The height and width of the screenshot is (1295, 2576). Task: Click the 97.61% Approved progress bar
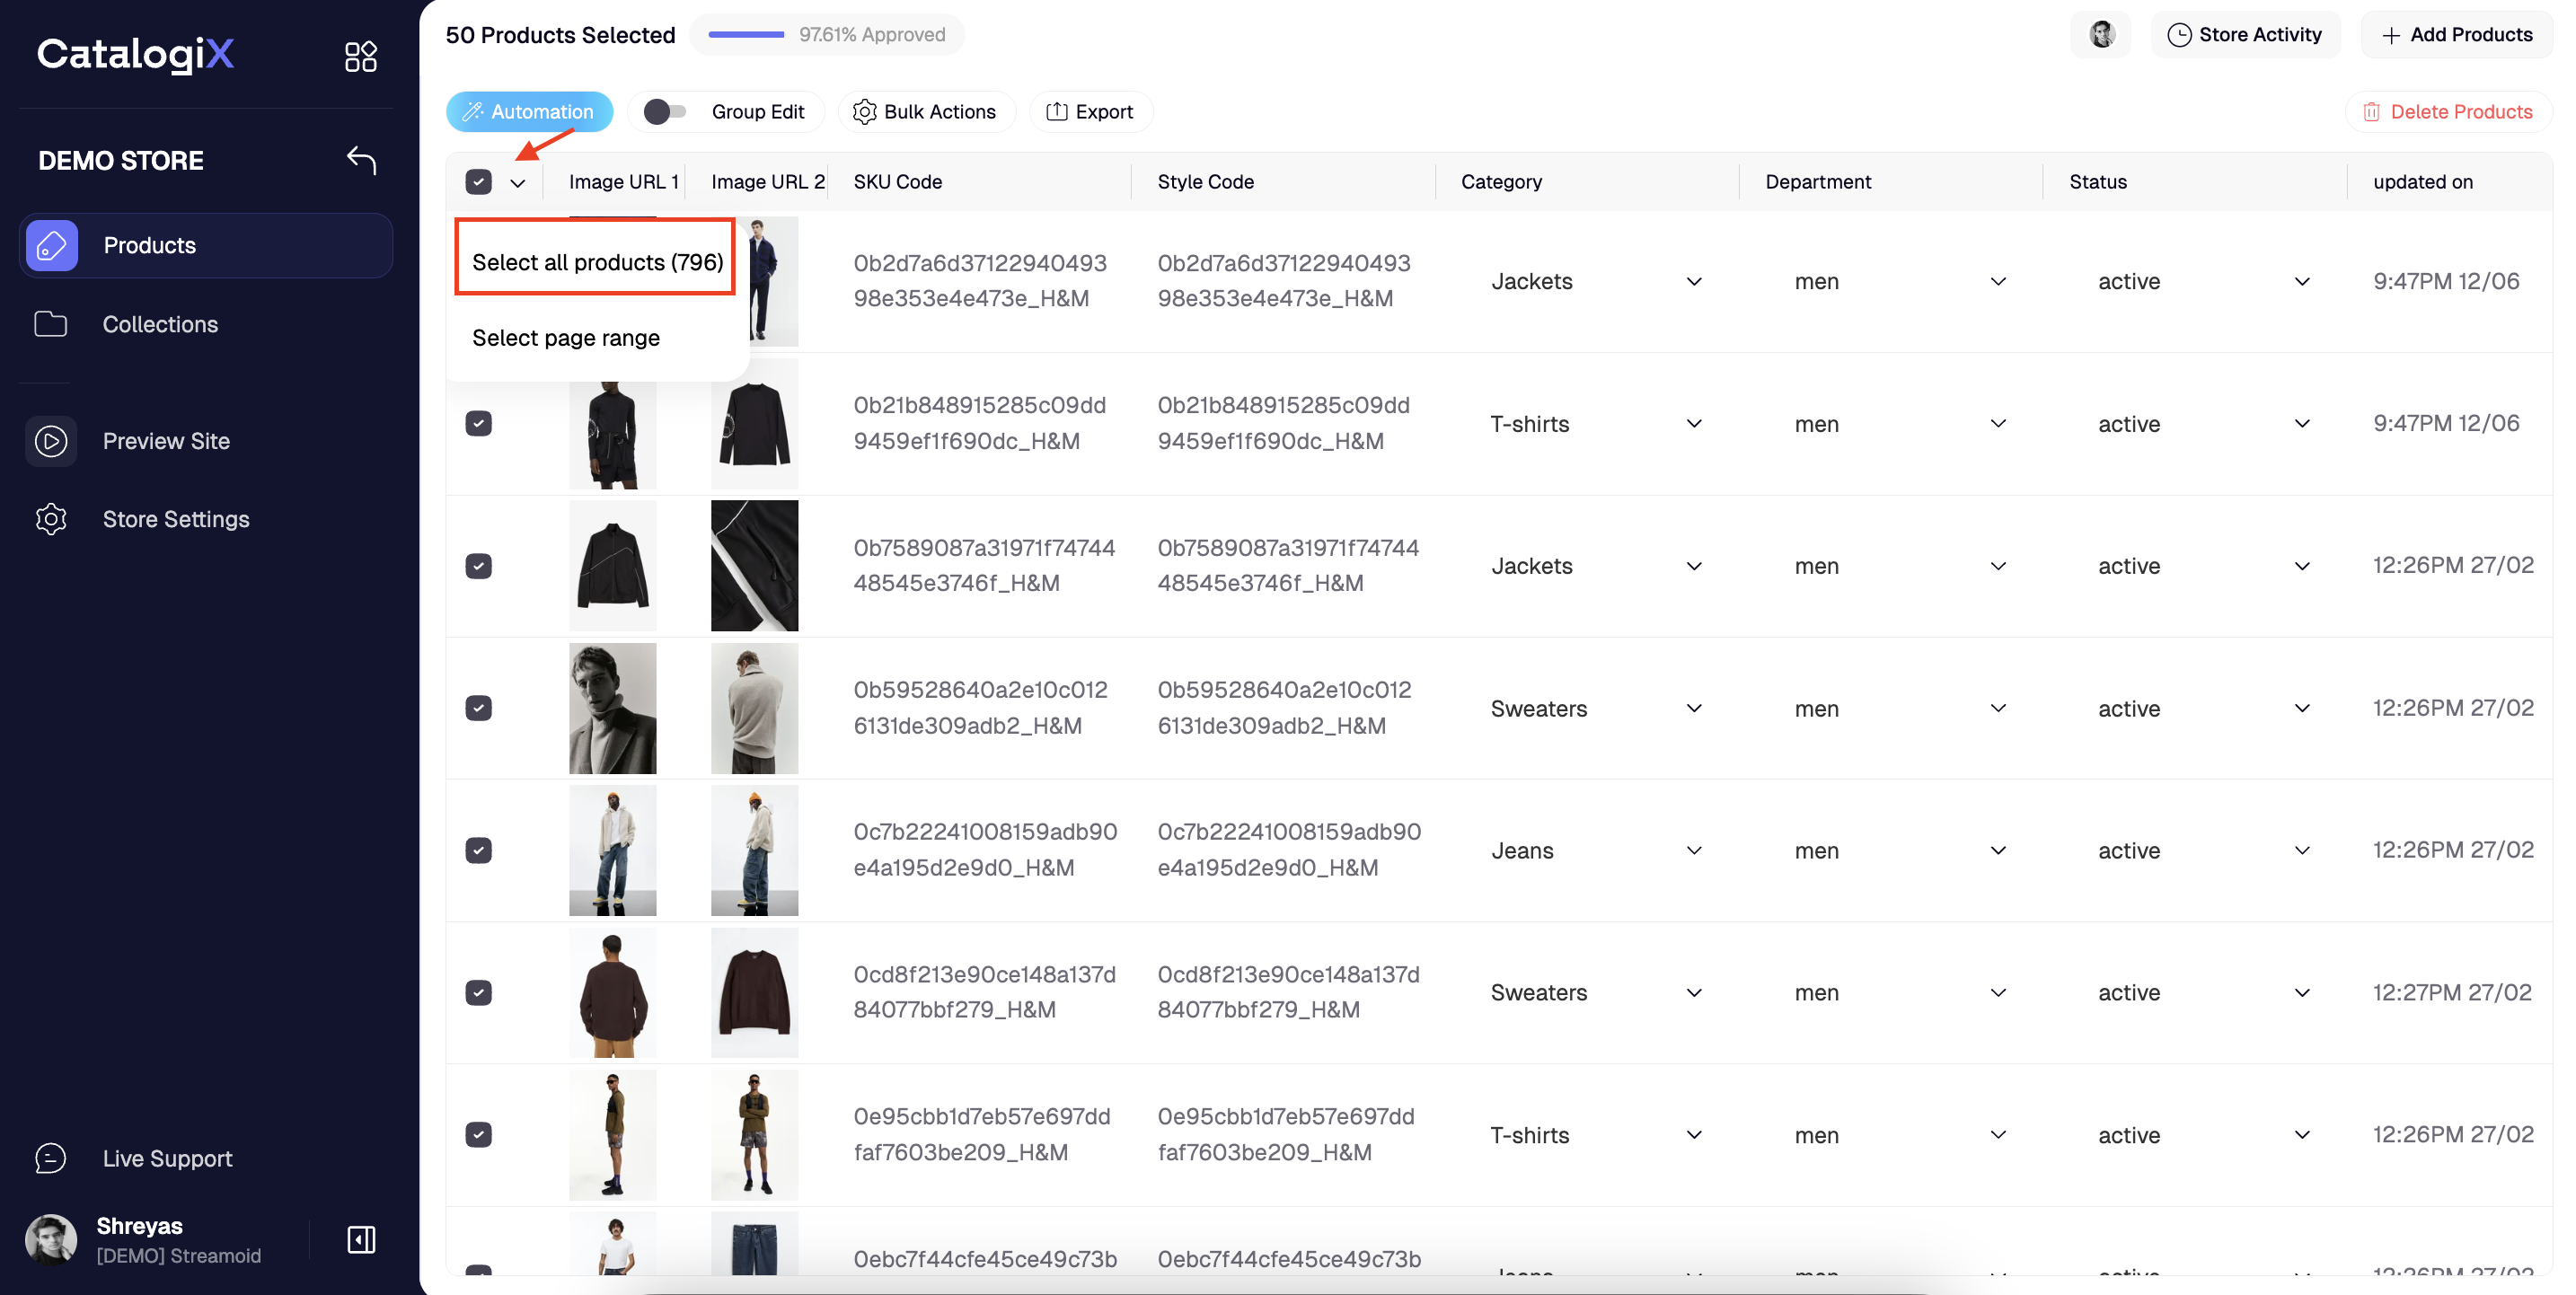(x=746, y=35)
